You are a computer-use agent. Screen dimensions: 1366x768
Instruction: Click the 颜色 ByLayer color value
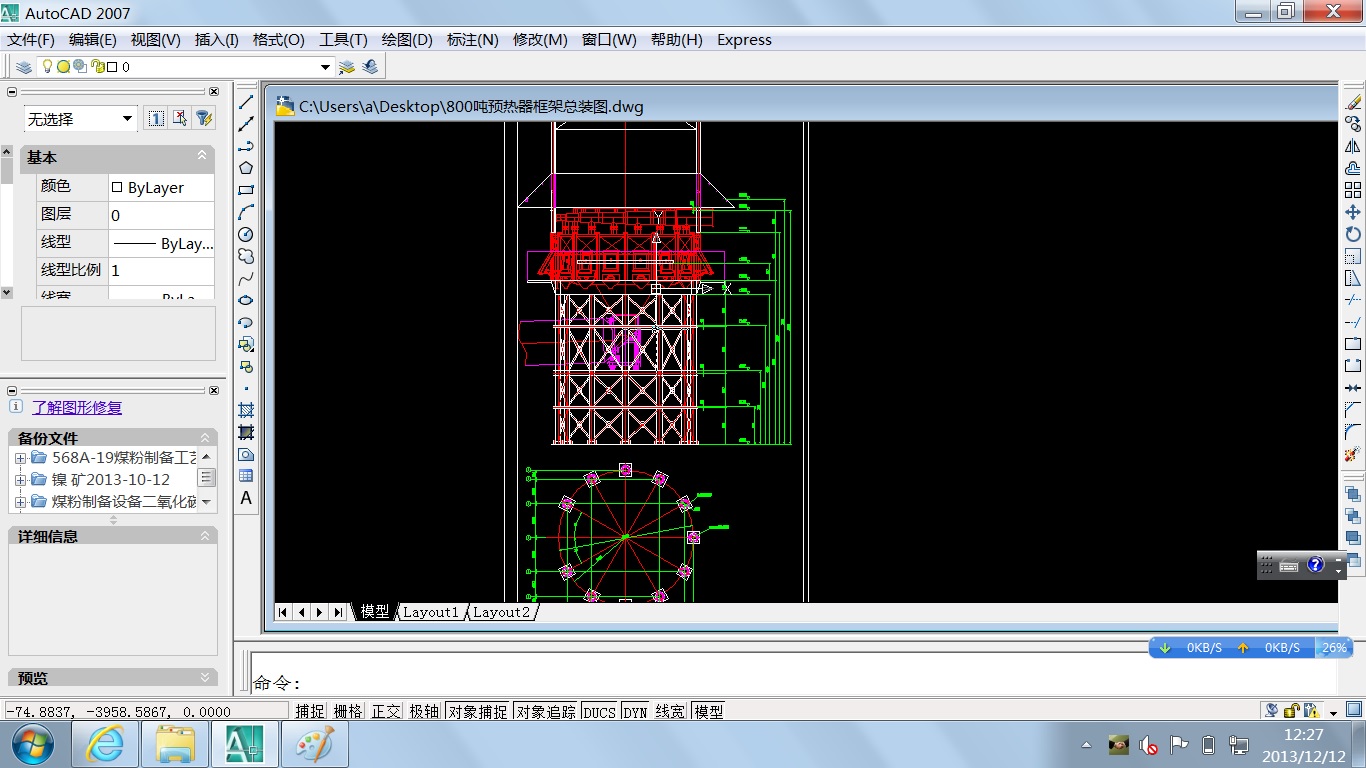[x=161, y=187]
